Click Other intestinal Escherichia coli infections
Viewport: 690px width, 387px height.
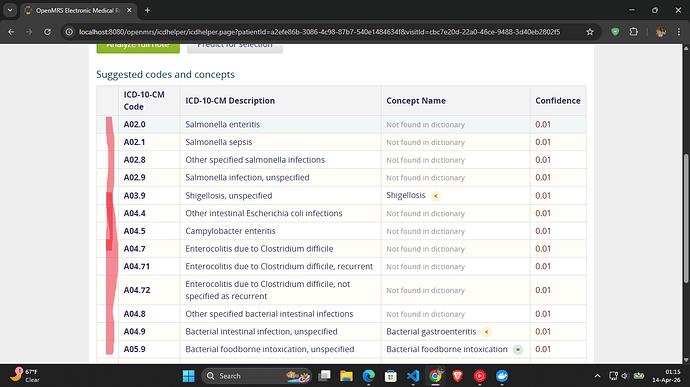pyautogui.click(x=264, y=213)
